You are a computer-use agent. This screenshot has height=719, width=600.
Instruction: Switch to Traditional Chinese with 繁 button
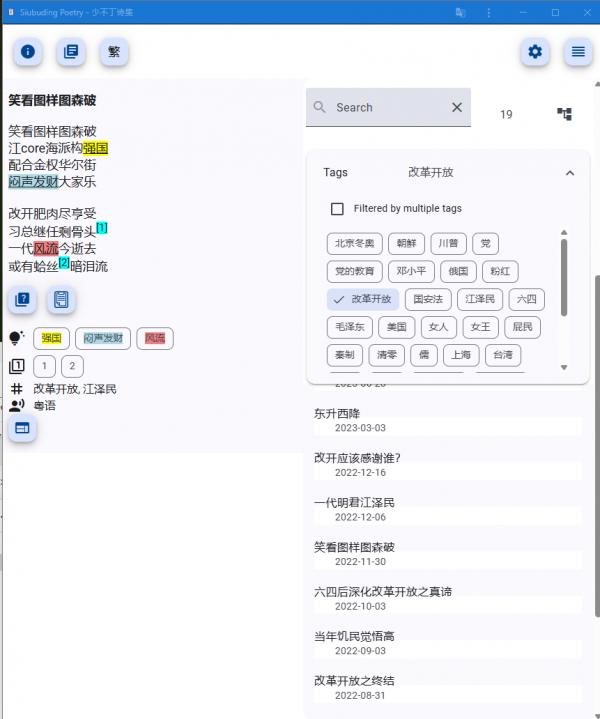pos(114,52)
